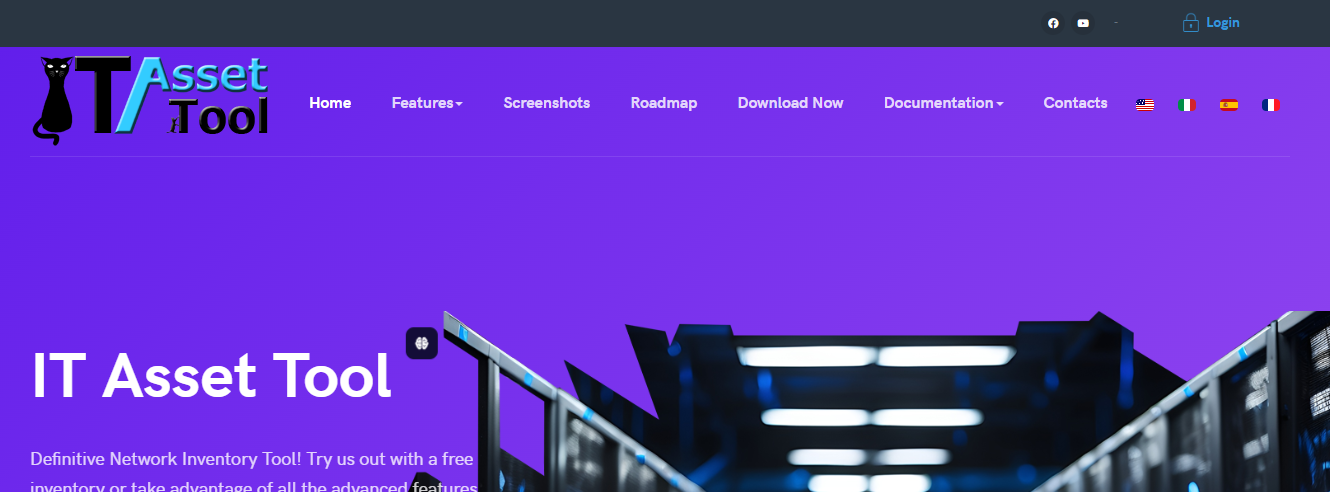The image size is (1330, 492).
Task: Open the Screenshots page
Action: (547, 103)
